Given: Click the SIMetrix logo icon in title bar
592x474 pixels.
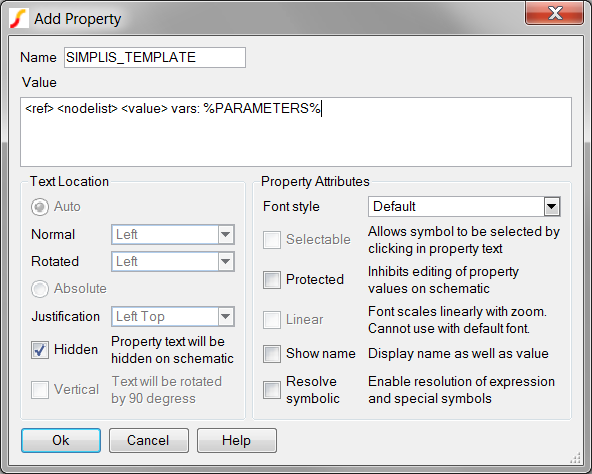Looking at the screenshot, I should tap(18, 19).
